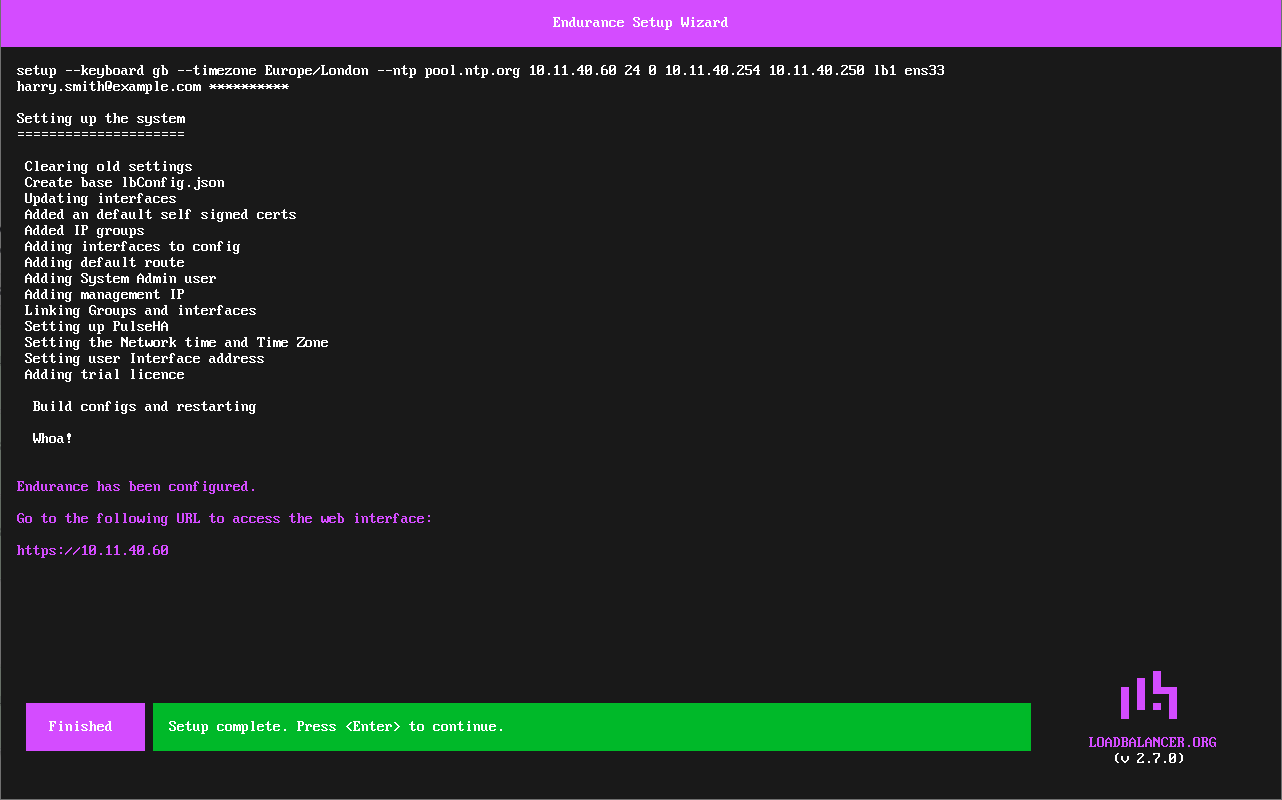The width and height of the screenshot is (1282, 800).
Task: Click 'Setting user Interface address' log line
Action: tap(145, 359)
